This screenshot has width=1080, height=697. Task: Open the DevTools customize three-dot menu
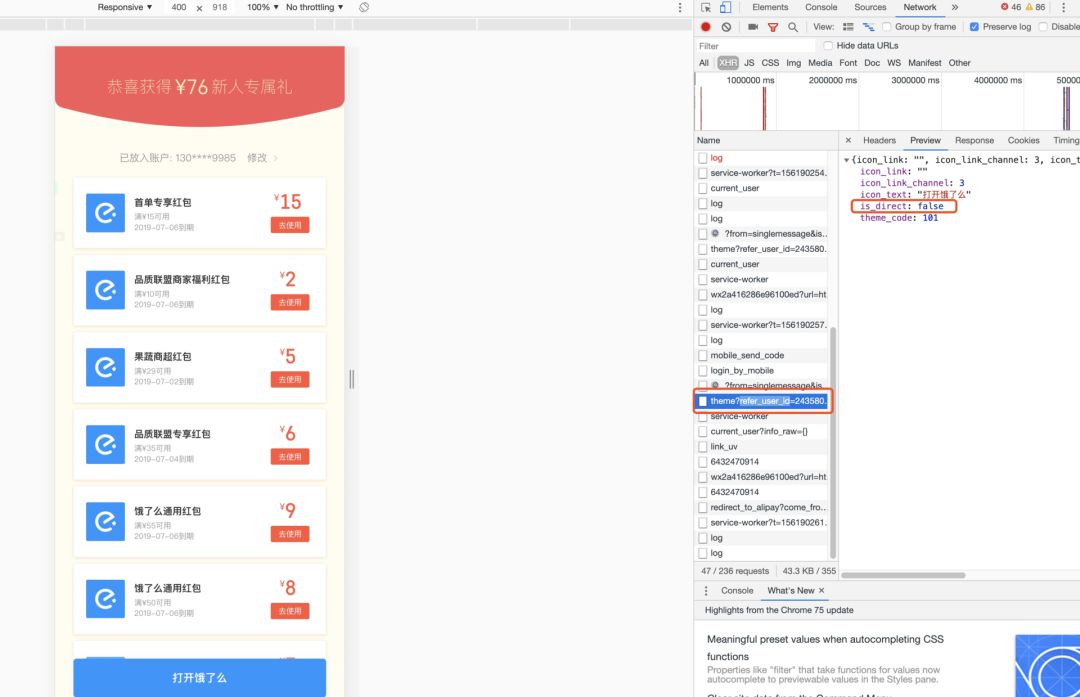click(1063, 7)
